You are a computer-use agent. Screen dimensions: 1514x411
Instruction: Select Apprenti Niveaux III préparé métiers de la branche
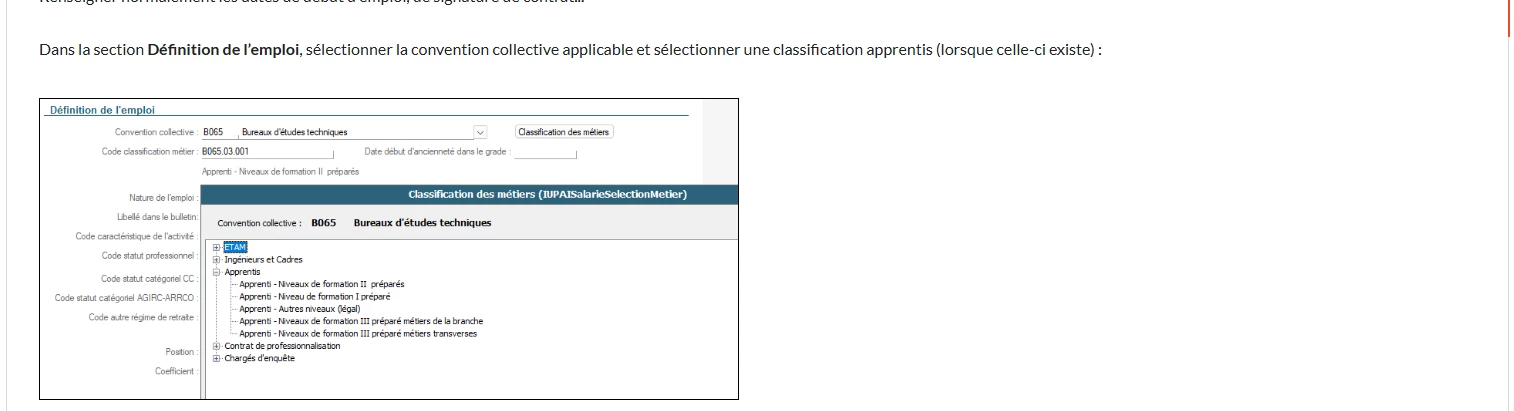(x=361, y=321)
